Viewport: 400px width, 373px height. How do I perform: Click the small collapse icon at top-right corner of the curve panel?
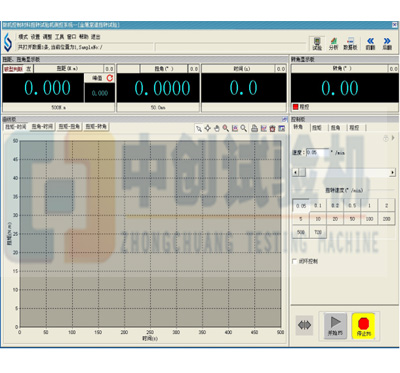tap(284, 119)
